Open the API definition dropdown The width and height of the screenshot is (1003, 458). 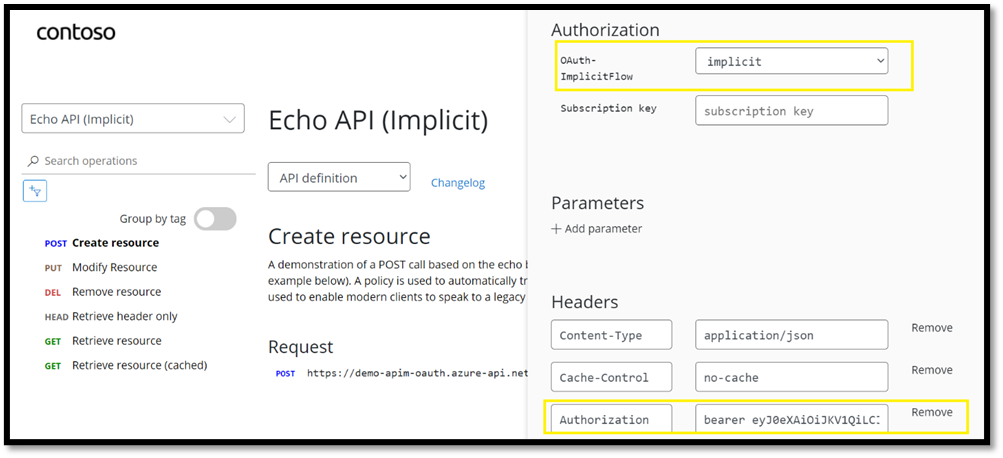coord(339,177)
